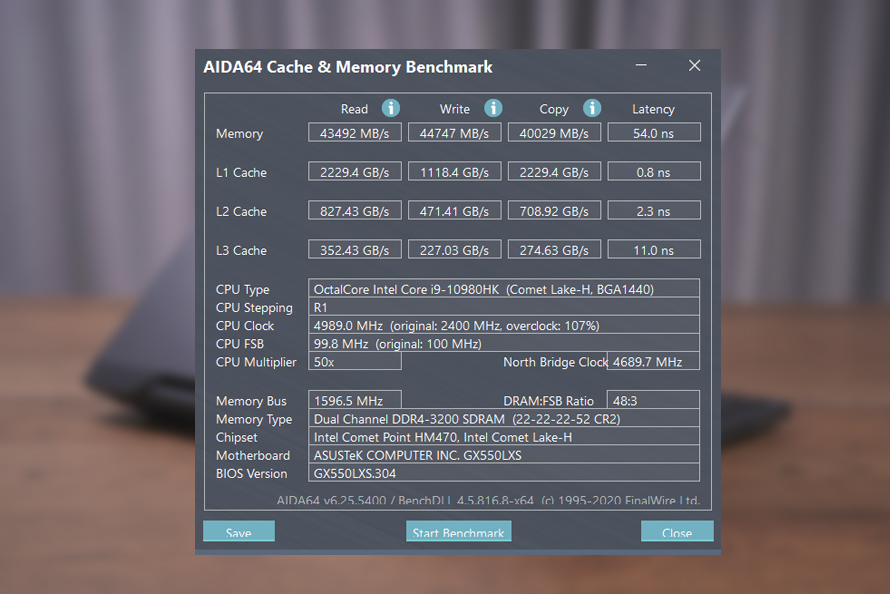Click L2 Cache Read 827.43 GB/s field
This screenshot has width=890, height=594.
tap(355, 210)
